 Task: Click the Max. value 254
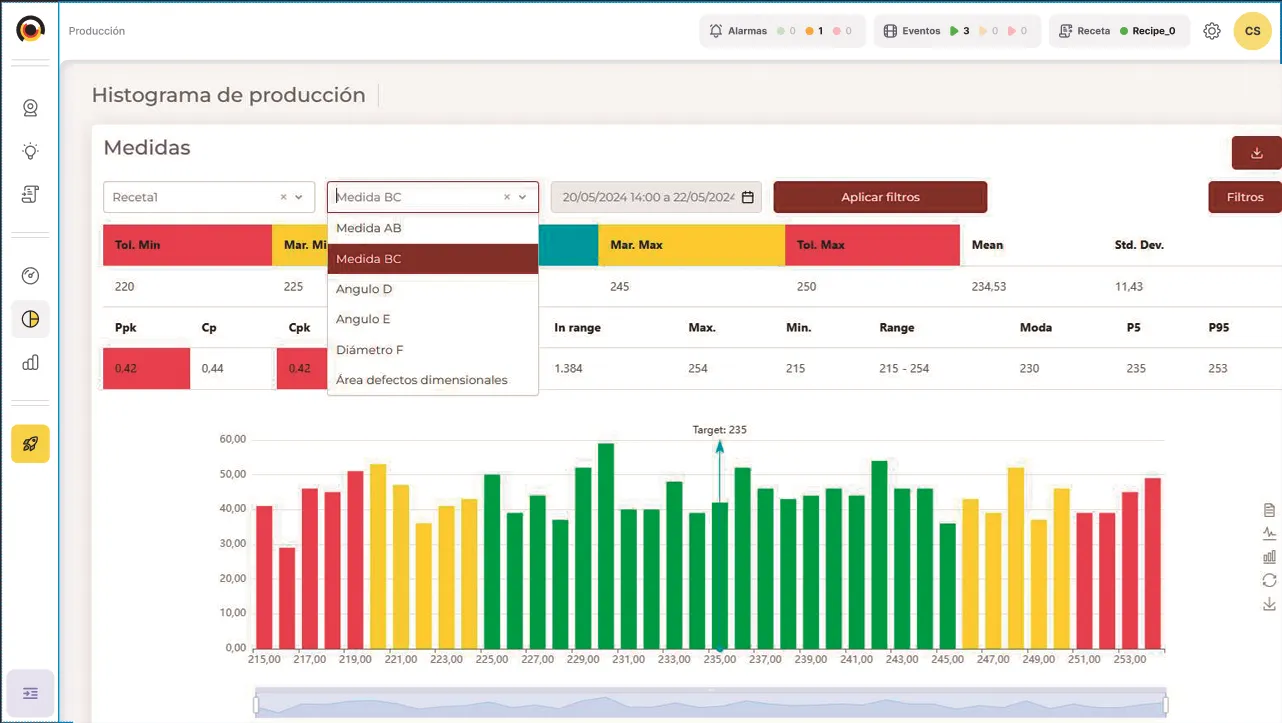(698, 369)
